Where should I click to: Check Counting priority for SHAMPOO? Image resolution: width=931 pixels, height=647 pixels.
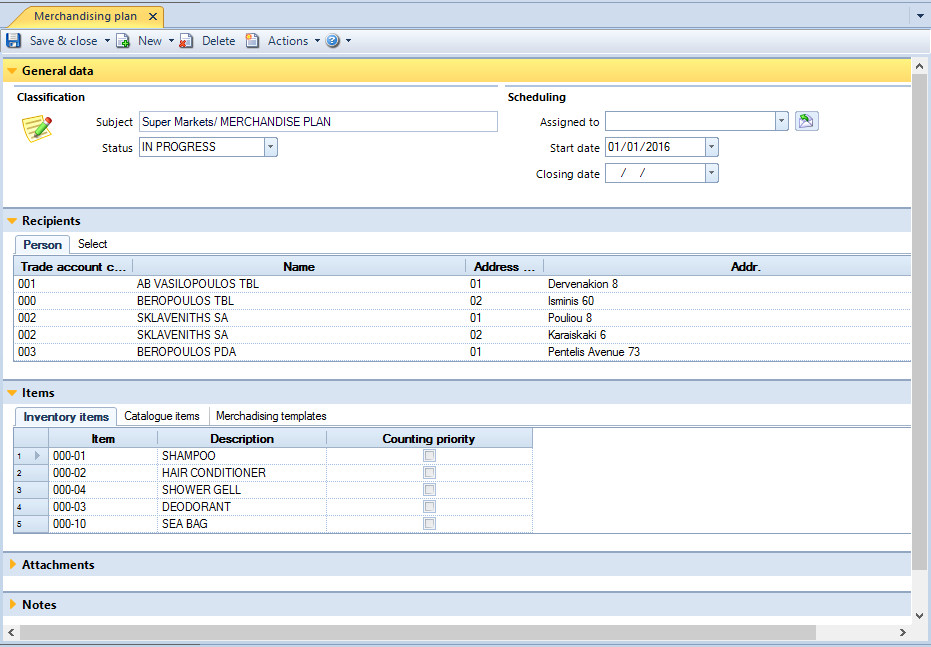(429, 456)
